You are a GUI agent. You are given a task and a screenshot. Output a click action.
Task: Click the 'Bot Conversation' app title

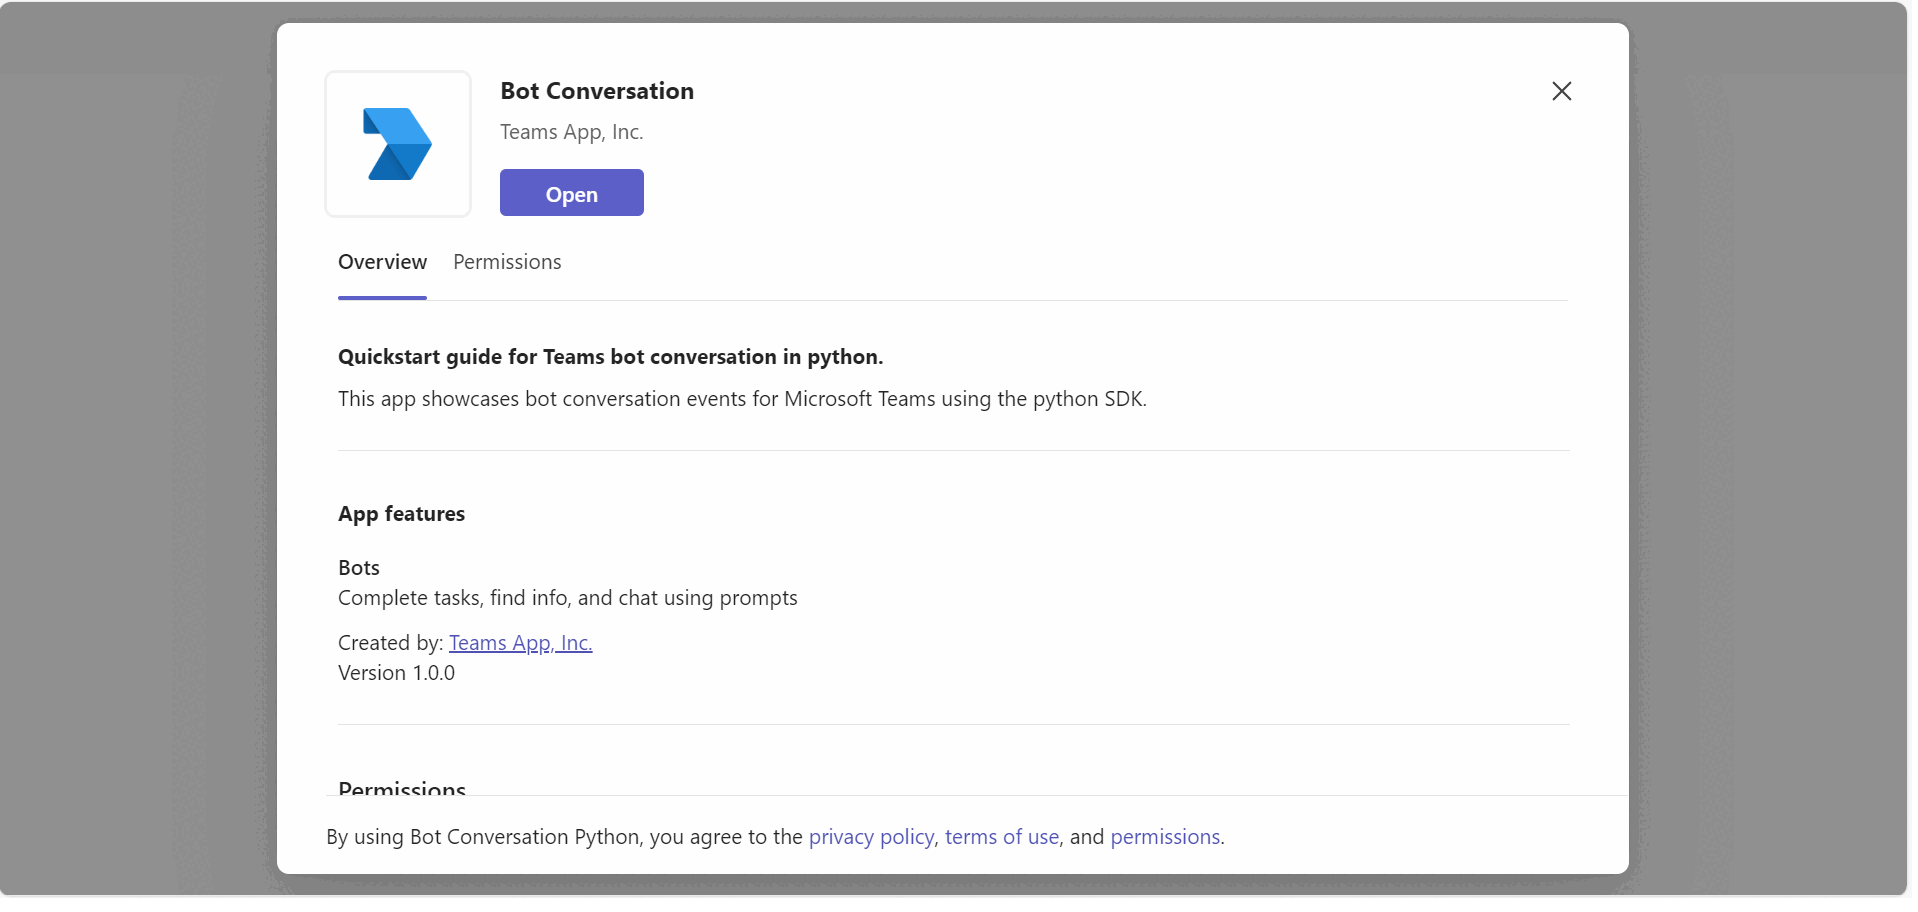pos(597,91)
